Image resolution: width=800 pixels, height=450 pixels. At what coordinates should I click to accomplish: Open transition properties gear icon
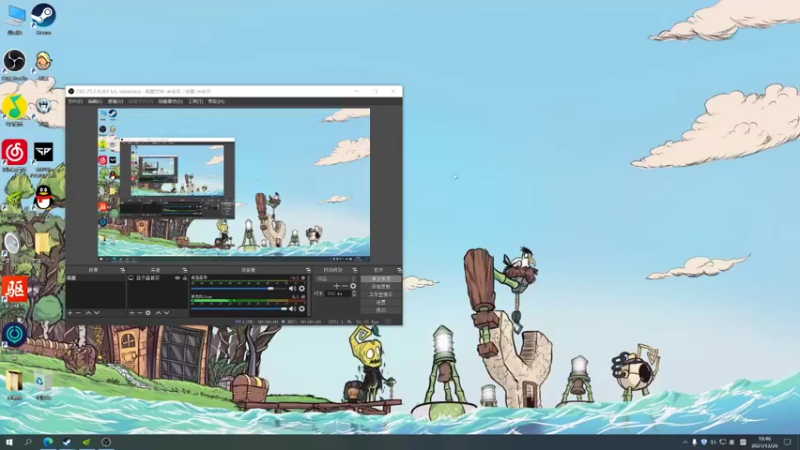pos(353,286)
